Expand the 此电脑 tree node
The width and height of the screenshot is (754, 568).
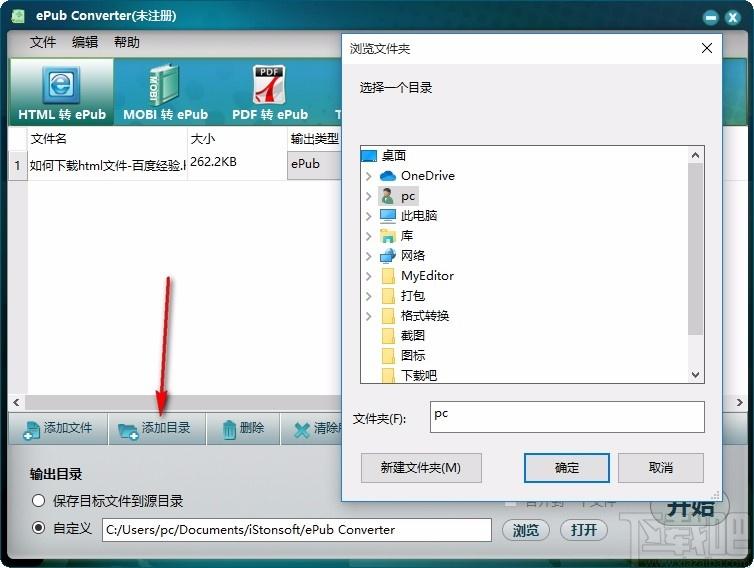click(369, 216)
